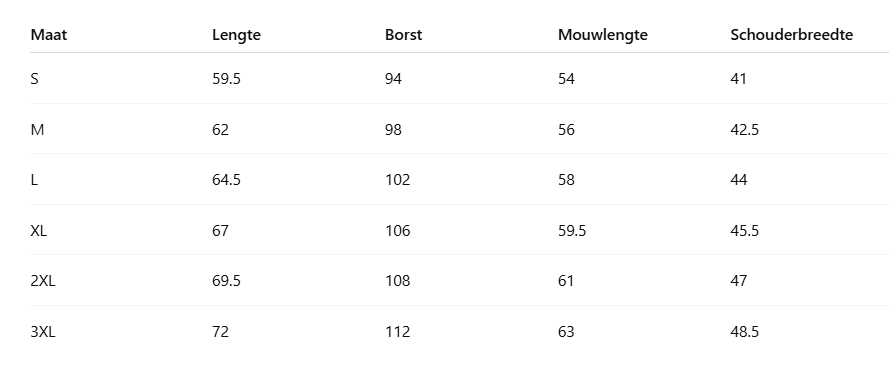Screen dimensions: 889x381
Task: Click the 42.5 Schouderbreedte value
Action: click(x=744, y=130)
